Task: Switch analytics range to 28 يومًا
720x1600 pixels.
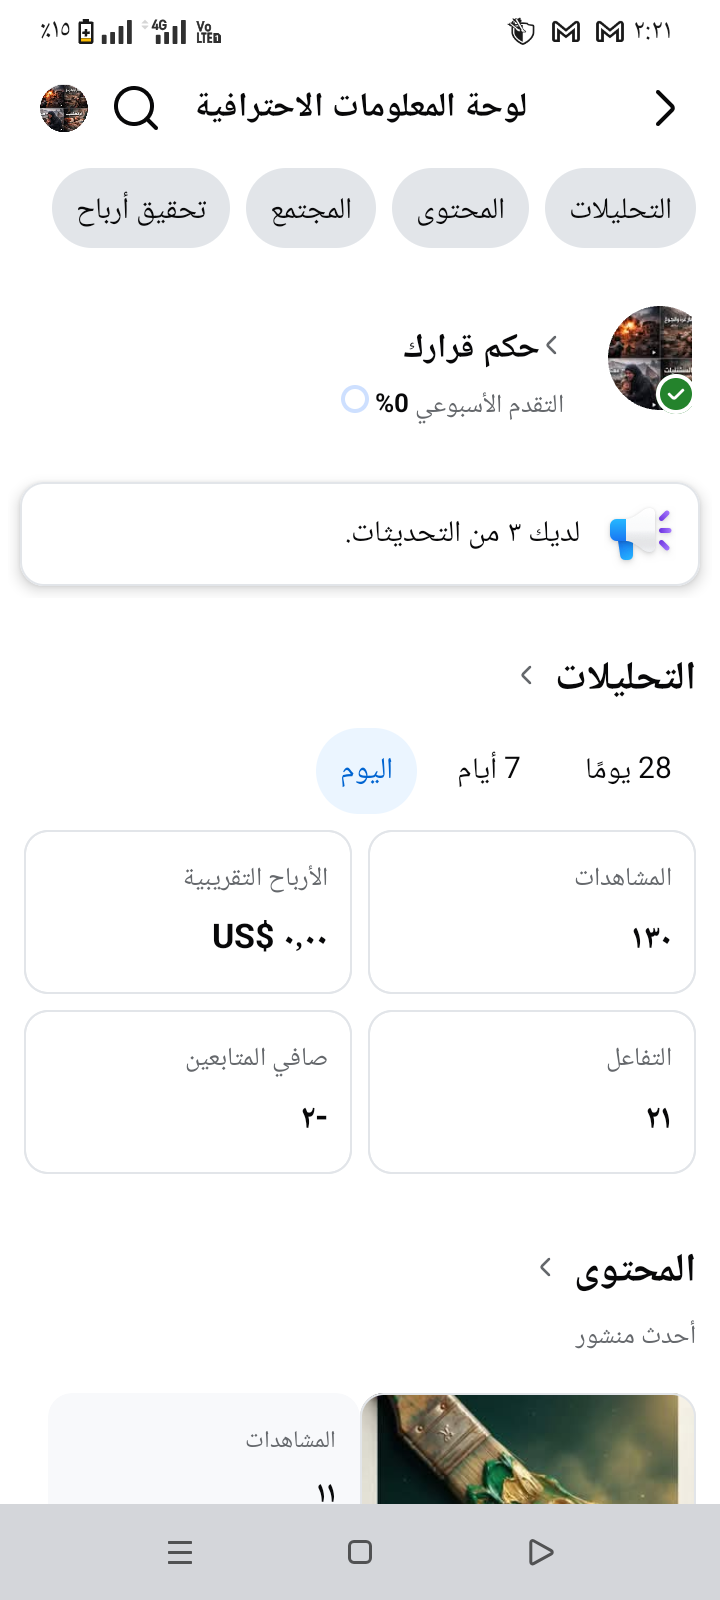Action: pyautogui.click(x=628, y=769)
